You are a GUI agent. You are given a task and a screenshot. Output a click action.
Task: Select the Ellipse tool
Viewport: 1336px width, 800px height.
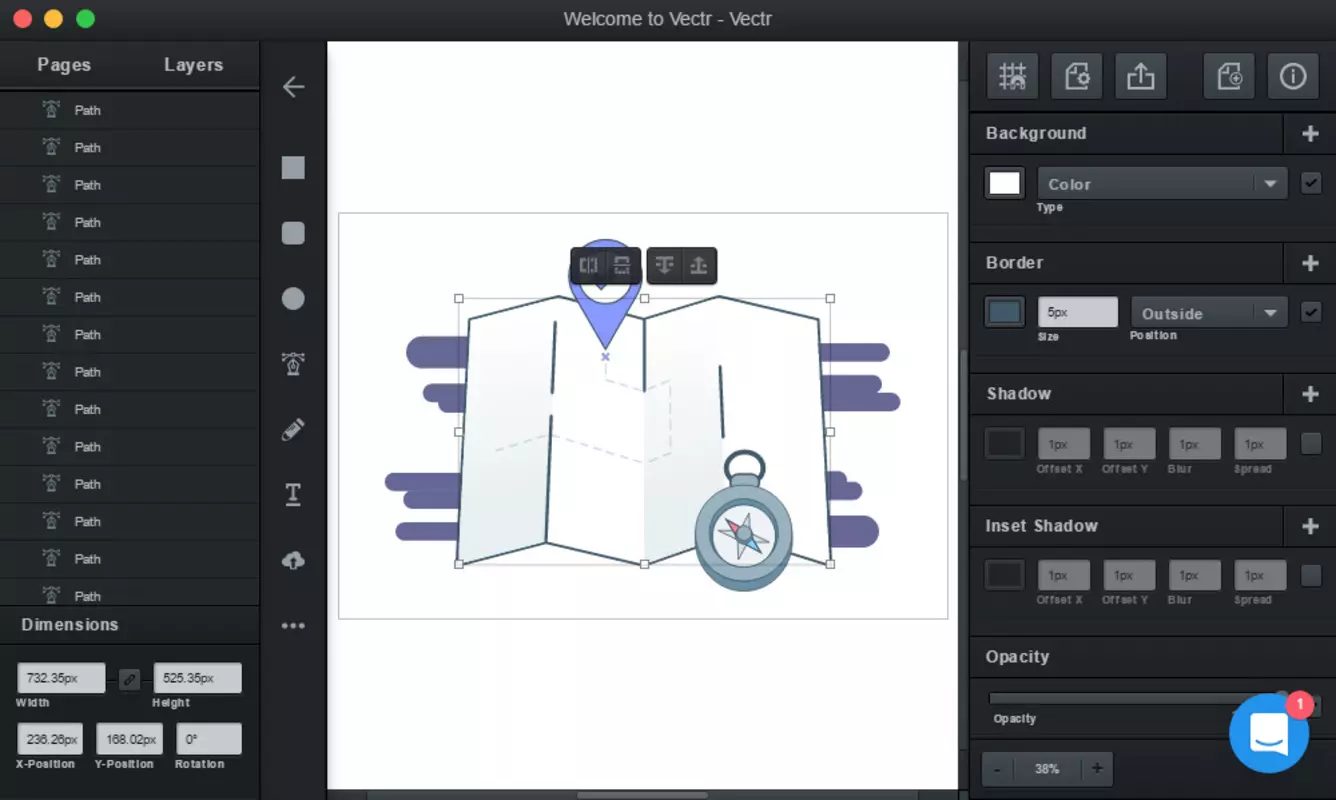[x=293, y=298]
